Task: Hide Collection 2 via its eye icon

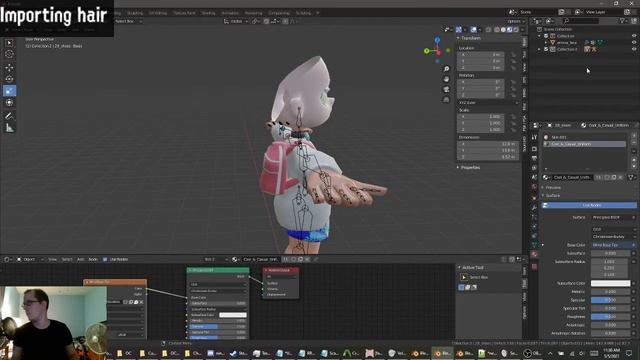Action: tap(634, 49)
